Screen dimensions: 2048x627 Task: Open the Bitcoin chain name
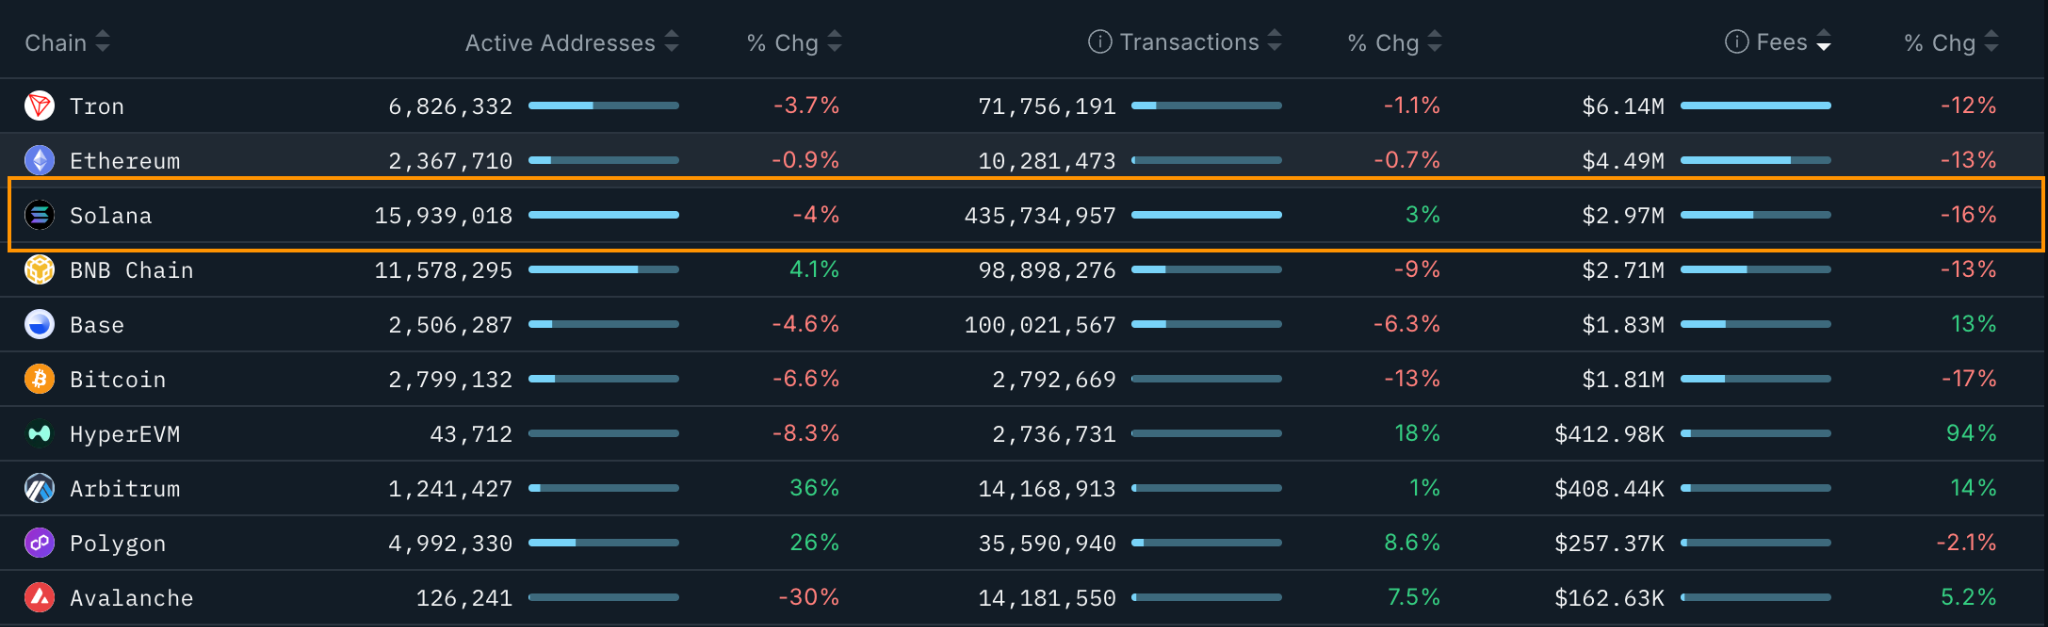coord(118,380)
